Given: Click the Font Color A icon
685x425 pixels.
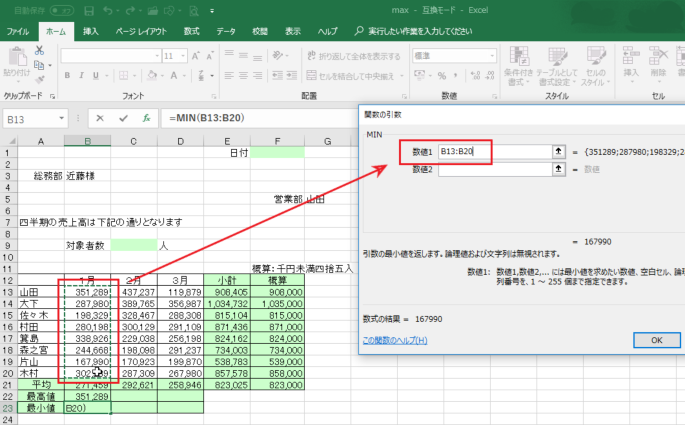Looking at the screenshot, I should pos(174,76).
